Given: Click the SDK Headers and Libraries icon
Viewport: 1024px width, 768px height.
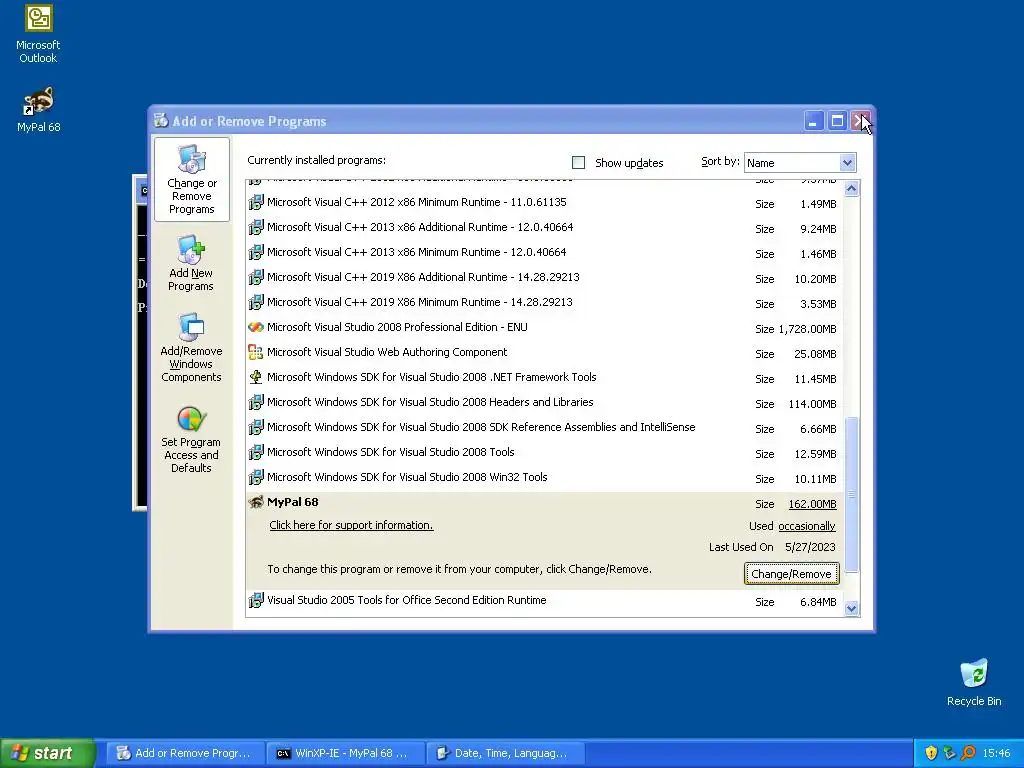Looking at the screenshot, I should click(256, 402).
